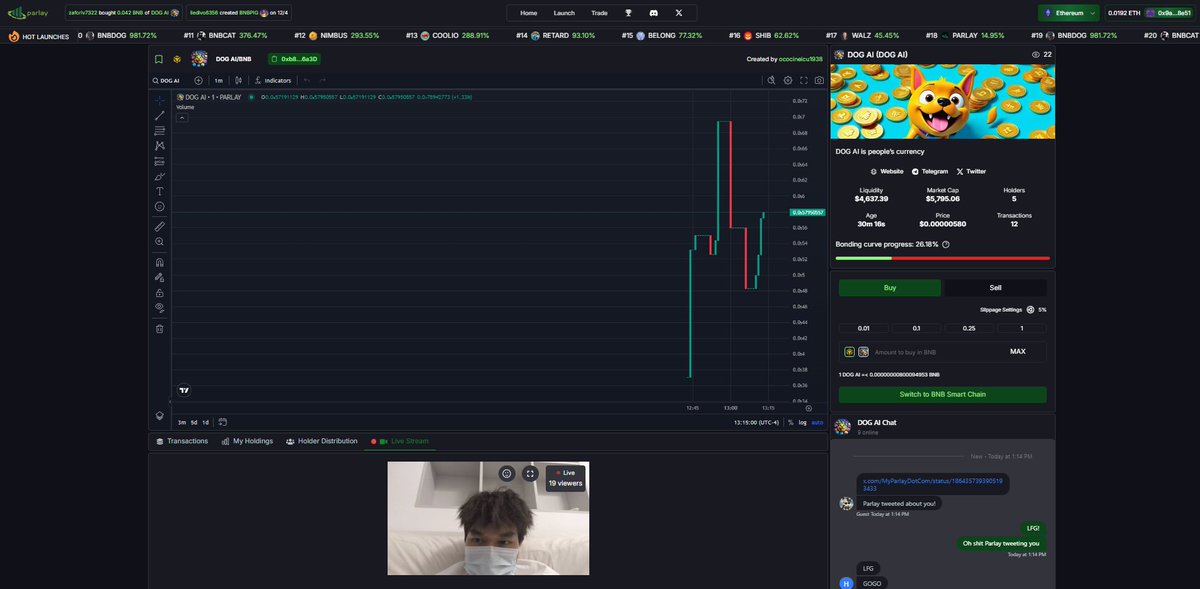Open the candlestick chart style menu
The width and height of the screenshot is (1200, 589).
(x=238, y=80)
